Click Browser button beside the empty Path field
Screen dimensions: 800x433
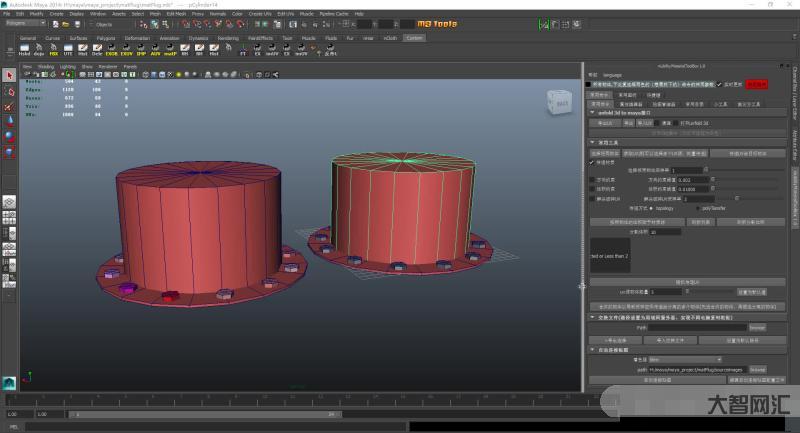(757, 327)
